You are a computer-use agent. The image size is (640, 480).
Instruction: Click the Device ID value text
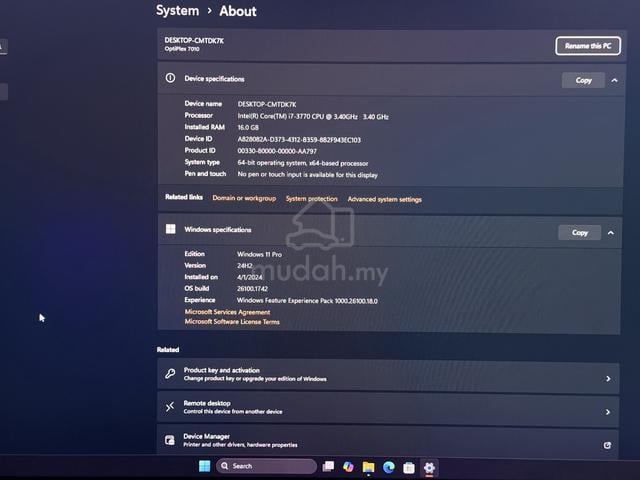299,140
